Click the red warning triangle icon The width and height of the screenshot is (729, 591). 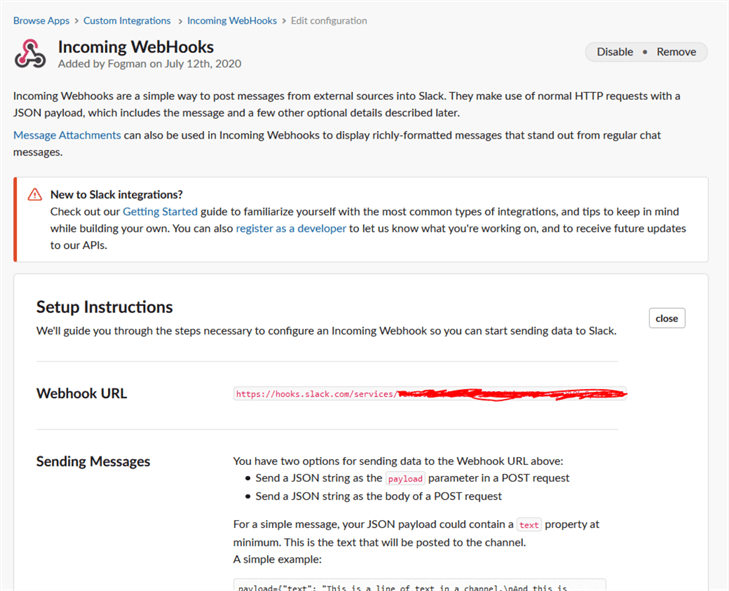tap(35, 194)
